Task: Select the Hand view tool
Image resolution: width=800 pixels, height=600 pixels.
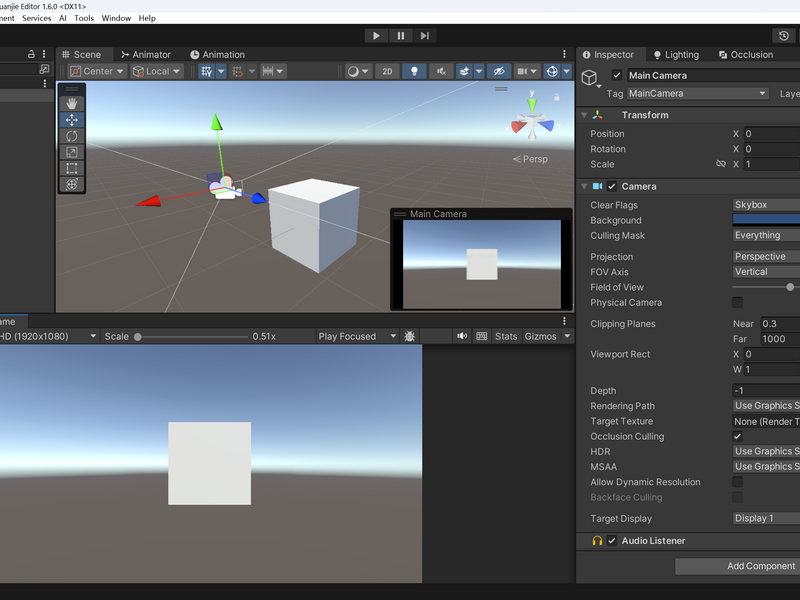Action: coord(71,104)
